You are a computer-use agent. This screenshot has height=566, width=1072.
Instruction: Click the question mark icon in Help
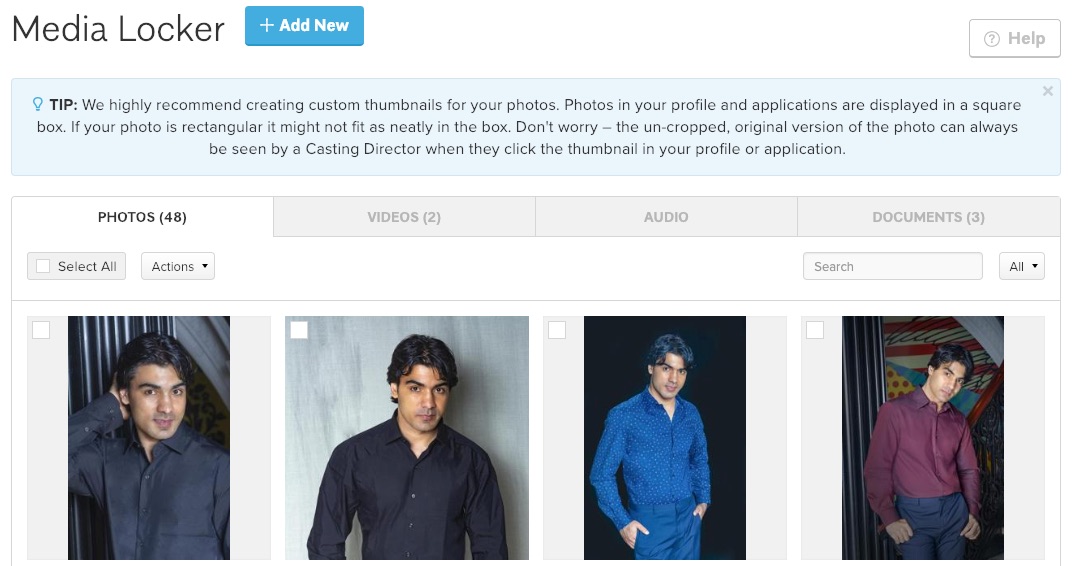992,39
